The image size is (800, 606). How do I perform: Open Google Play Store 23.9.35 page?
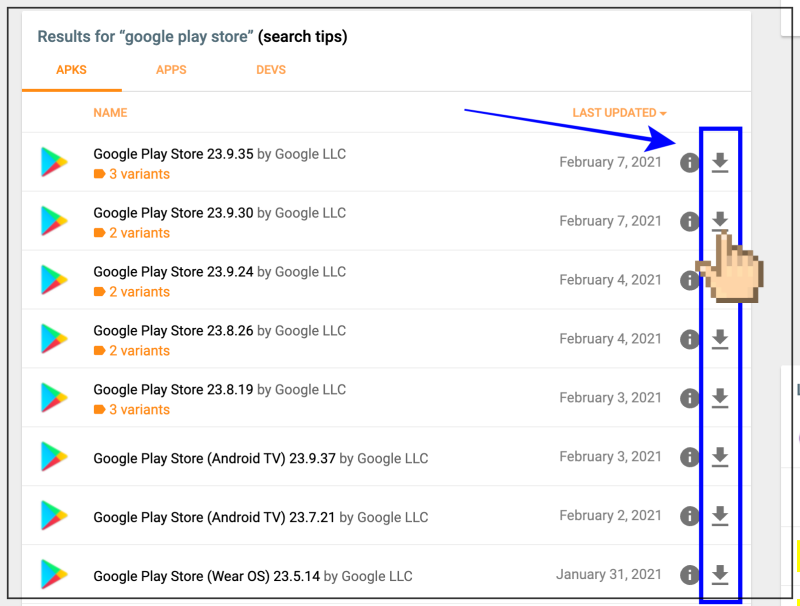173,154
